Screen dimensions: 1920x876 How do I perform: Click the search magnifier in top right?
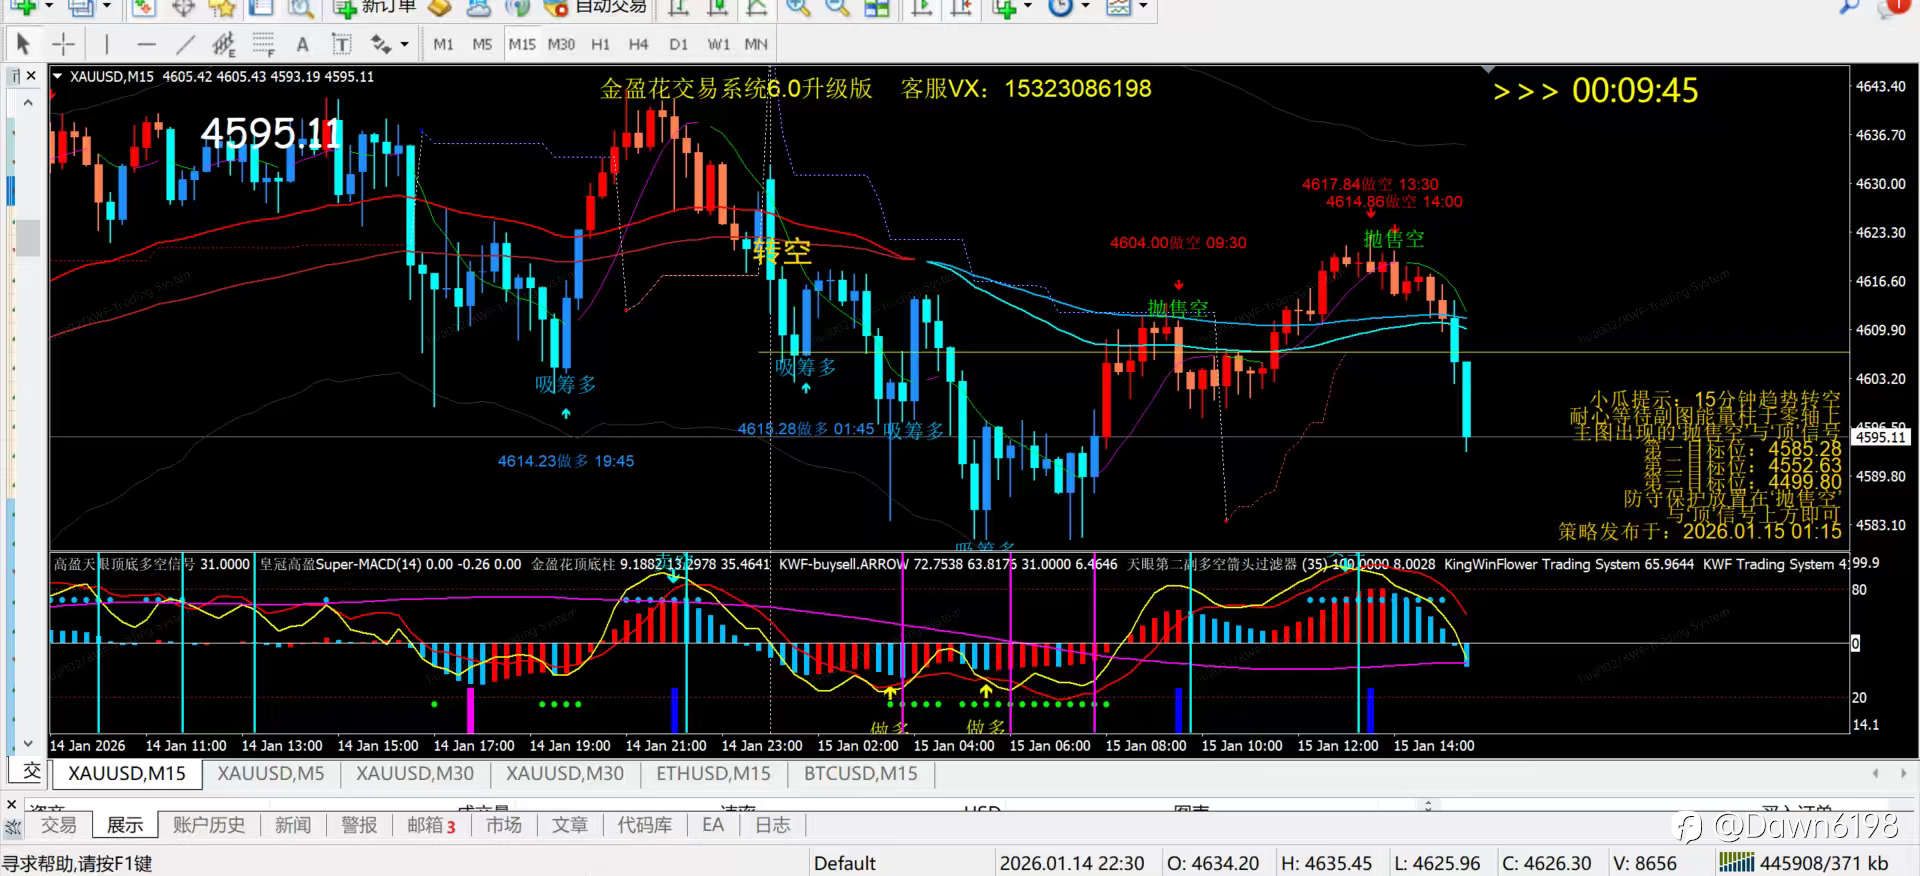click(1848, 8)
